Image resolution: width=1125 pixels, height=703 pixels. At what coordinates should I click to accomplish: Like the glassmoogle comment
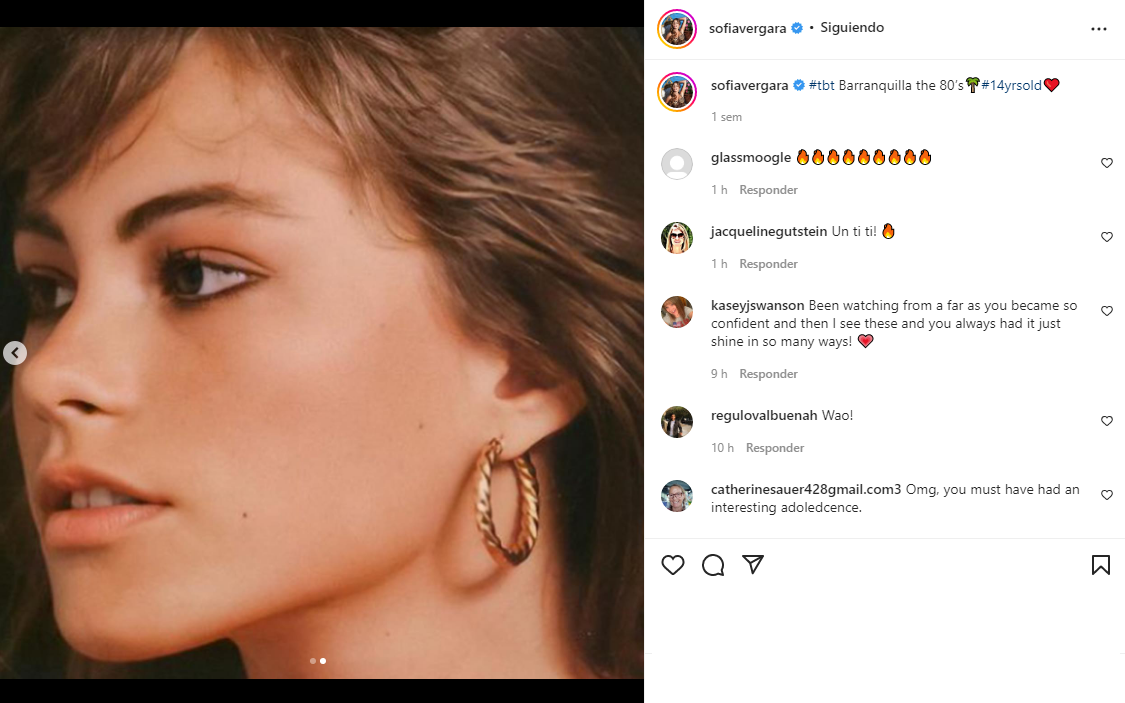pyautogui.click(x=1106, y=163)
